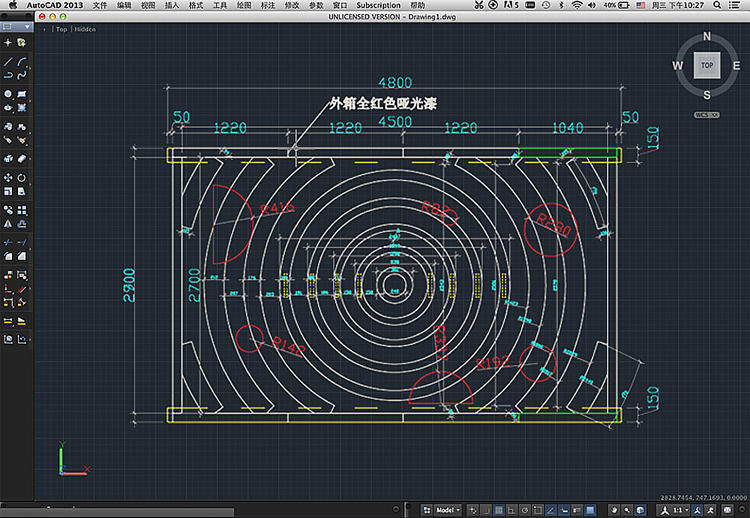The image size is (750, 518).
Task: Select the Line tool in left toolbar
Action: point(8,61)
